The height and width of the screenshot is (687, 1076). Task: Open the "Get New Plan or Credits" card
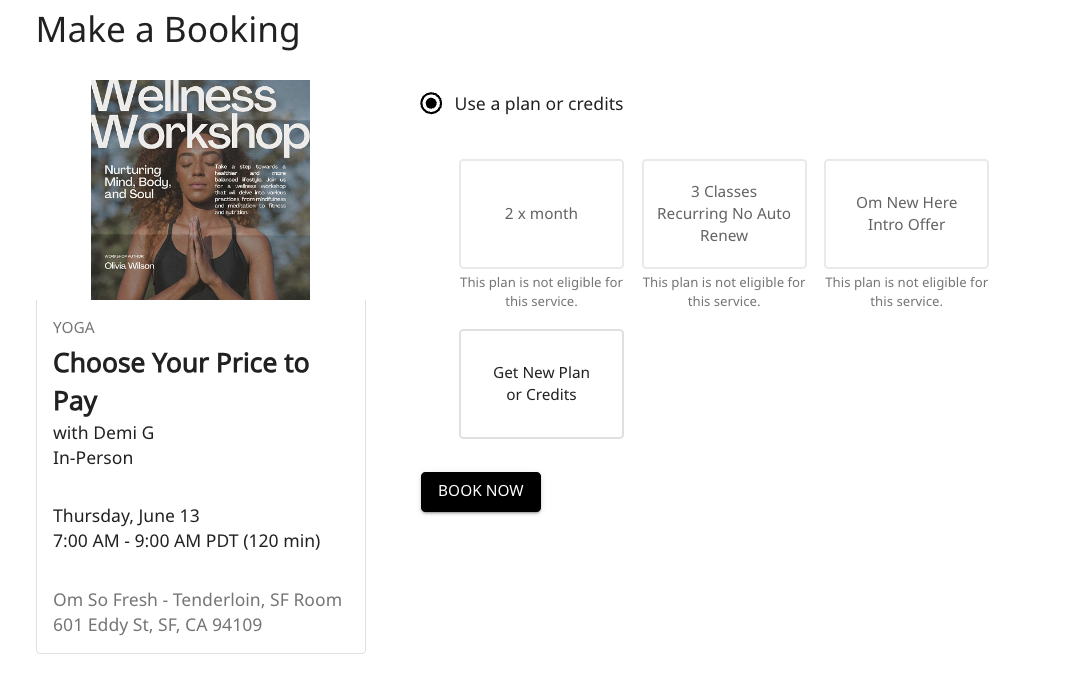pyautogui.click(x=541, y=384)
